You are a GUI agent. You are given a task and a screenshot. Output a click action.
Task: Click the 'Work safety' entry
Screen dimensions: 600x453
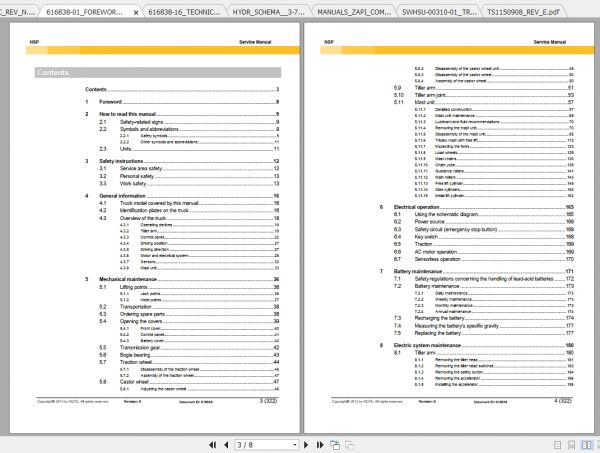133,184
